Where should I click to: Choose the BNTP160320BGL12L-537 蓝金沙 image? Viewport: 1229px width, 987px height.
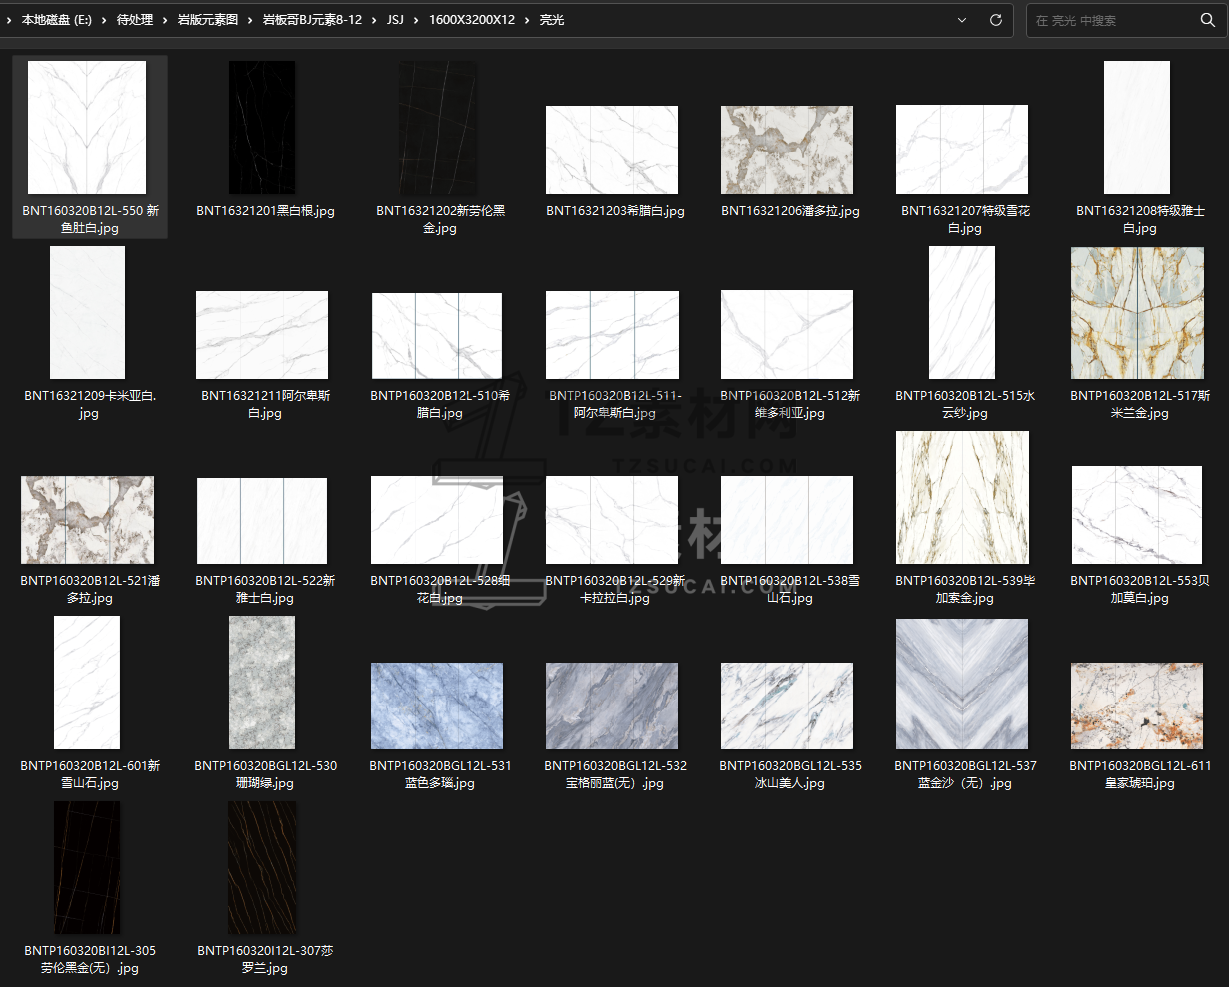tap(962, 683)
